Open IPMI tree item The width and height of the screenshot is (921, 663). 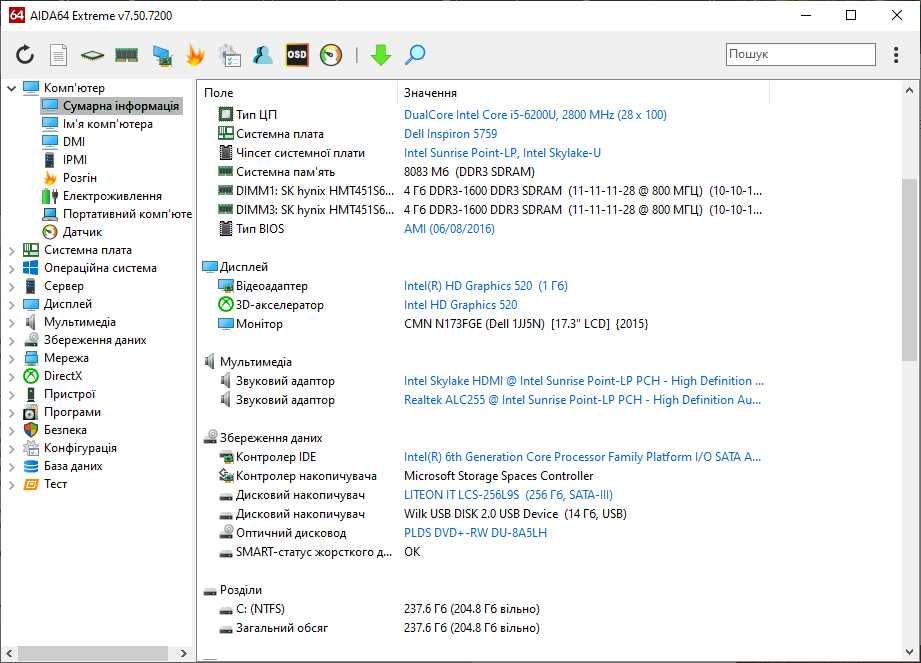tap(75, 160)
